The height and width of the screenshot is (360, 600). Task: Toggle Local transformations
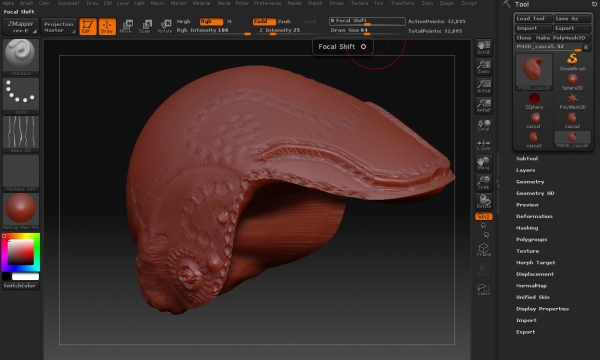[484, 125]
